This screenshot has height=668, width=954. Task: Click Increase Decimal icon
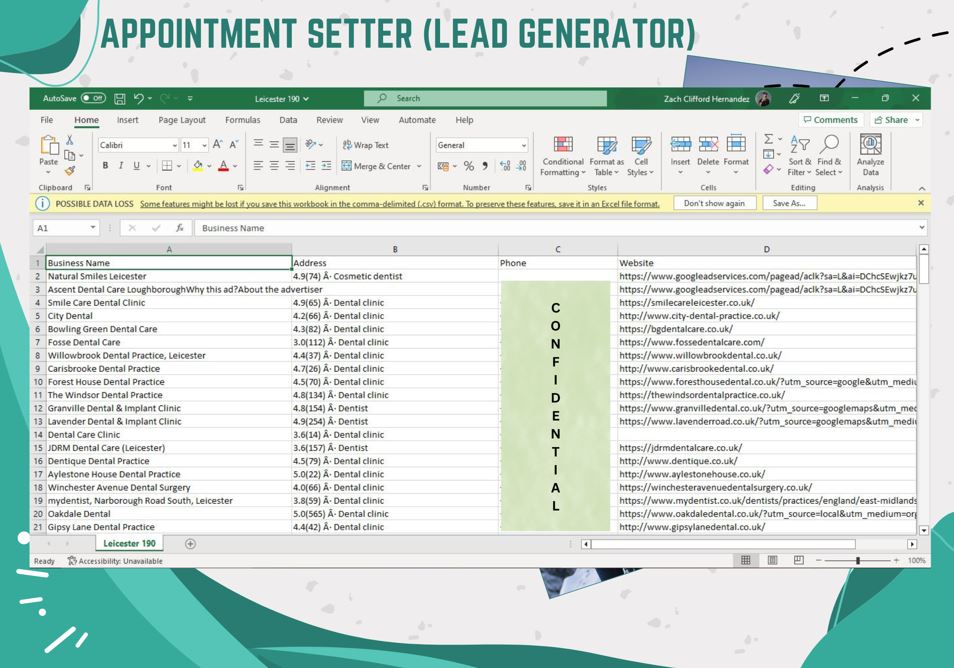click(505, 165)
